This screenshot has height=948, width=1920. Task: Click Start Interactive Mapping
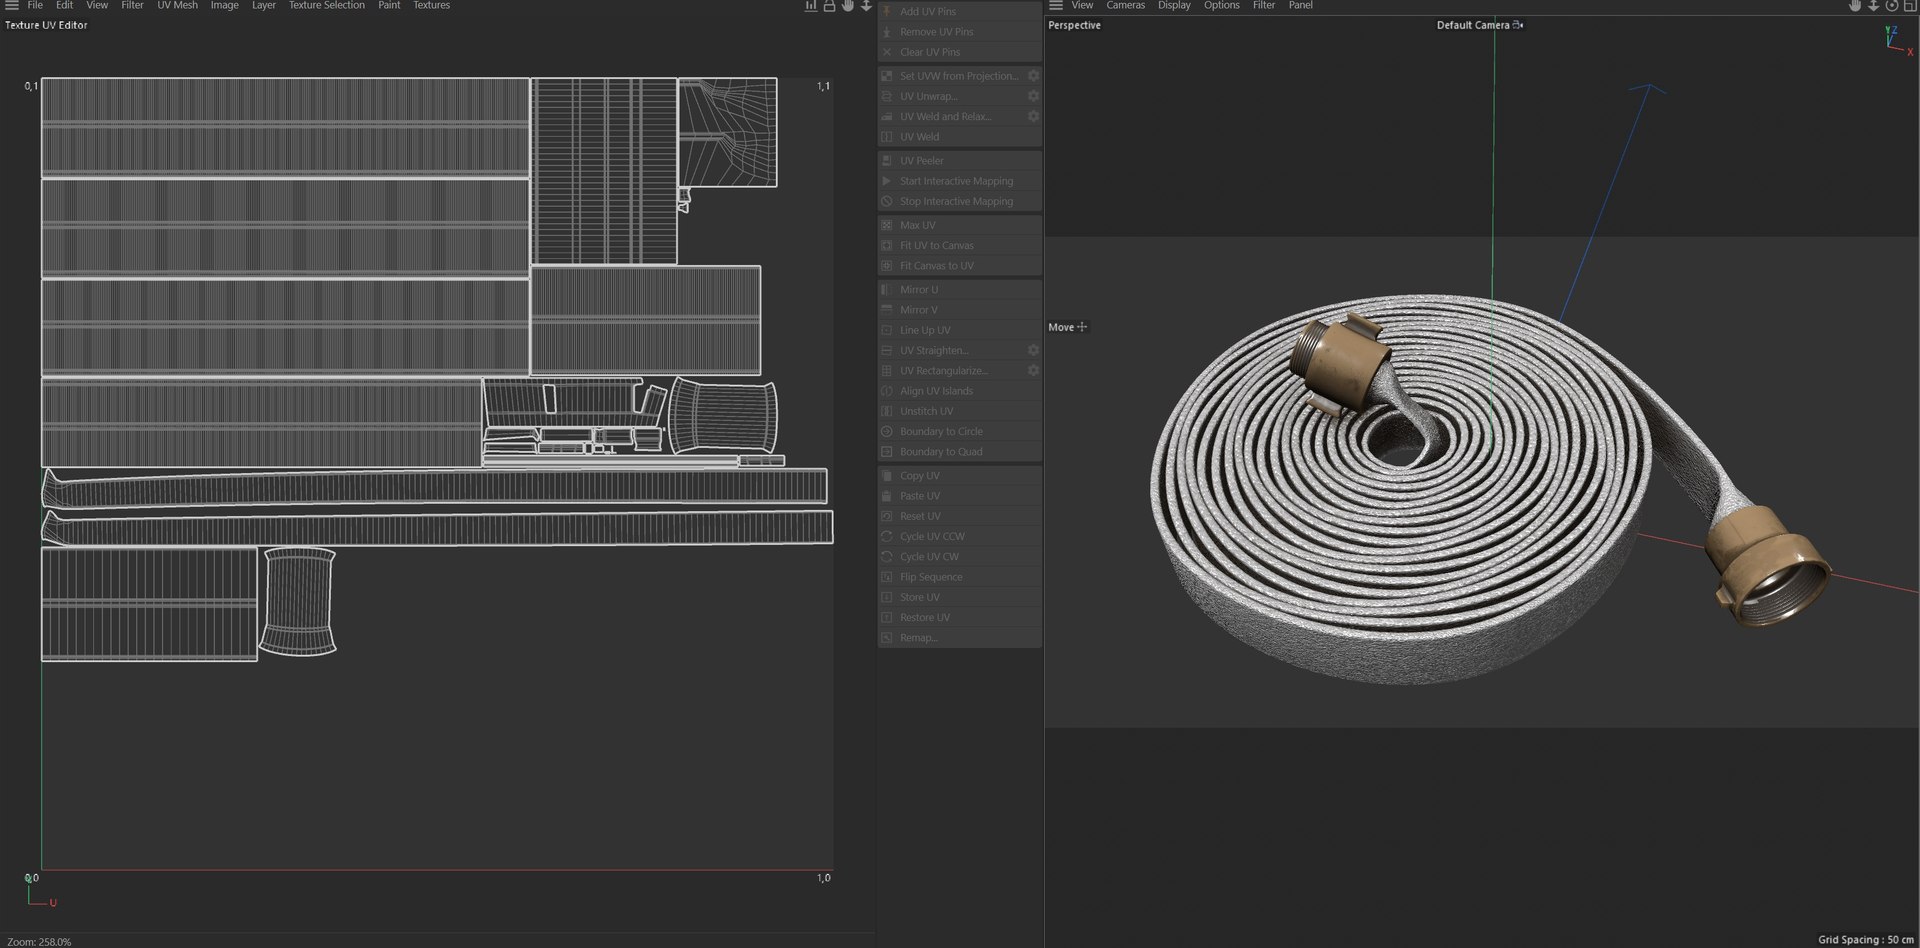(x=960, y=181)
